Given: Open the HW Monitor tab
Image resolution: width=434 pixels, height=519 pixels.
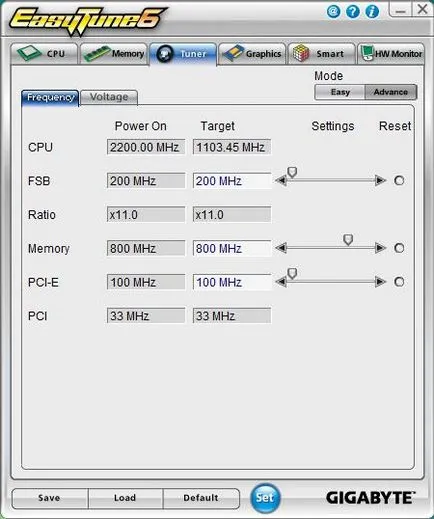Looking at the screenshot, I should click(x=391, y=53).
